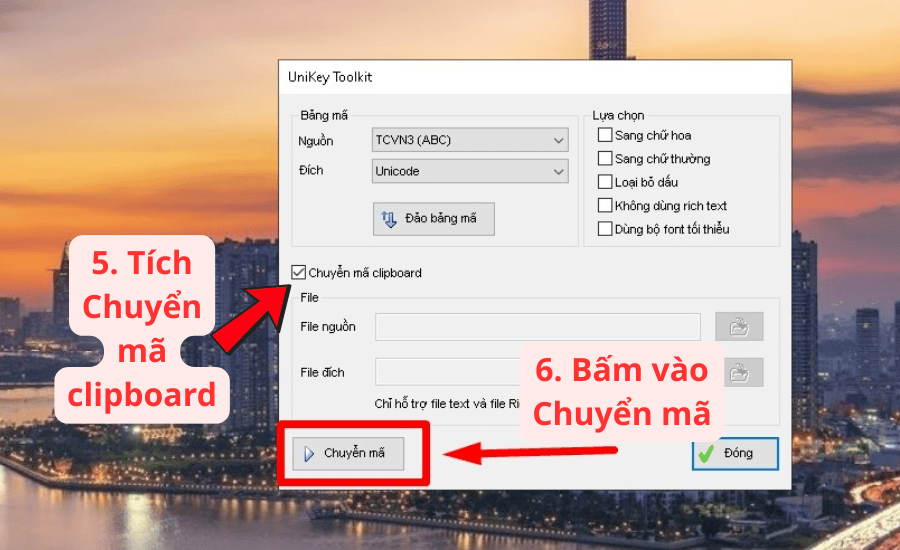Image resolution: width=900 pixels, height=550 pixels.
Task: Toggle Dùng bộ font tối thiểu
Action: pos(605,229)
